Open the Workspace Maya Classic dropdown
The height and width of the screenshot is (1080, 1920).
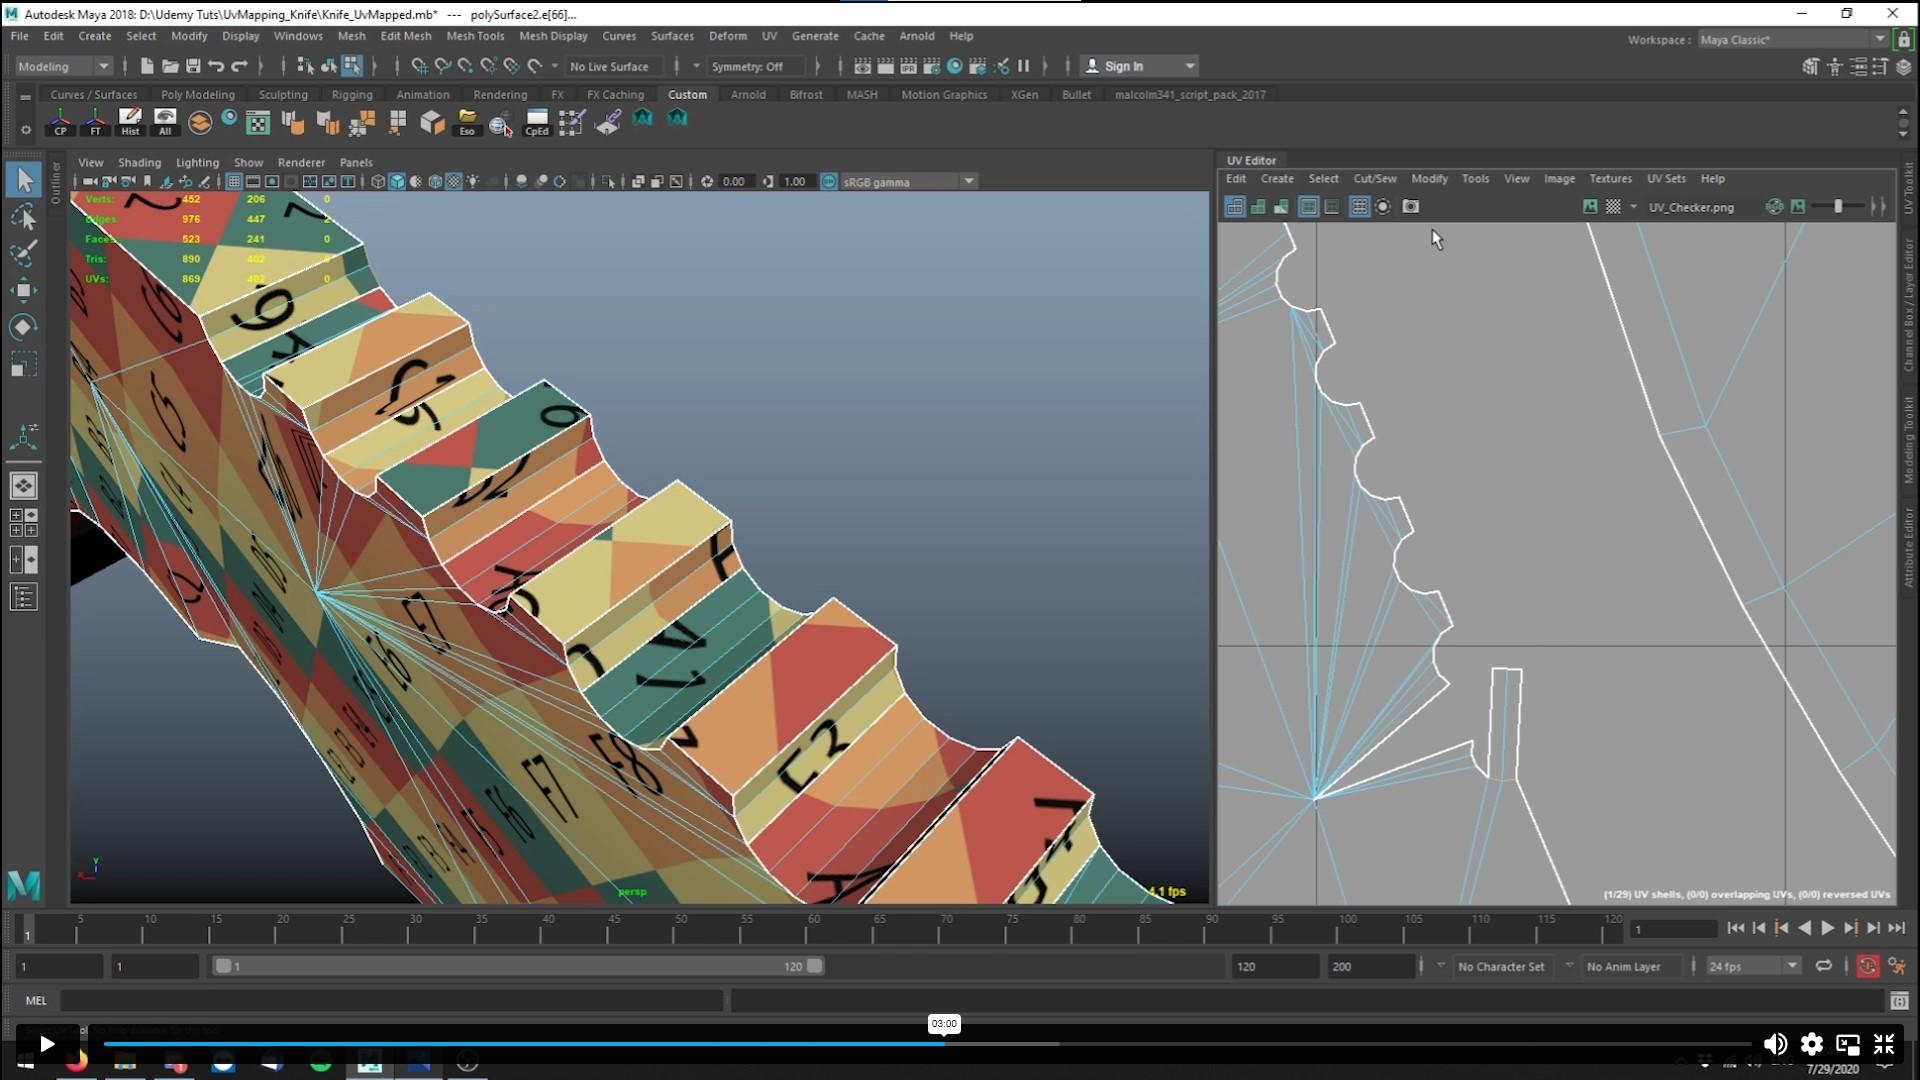click(1791, 39)
